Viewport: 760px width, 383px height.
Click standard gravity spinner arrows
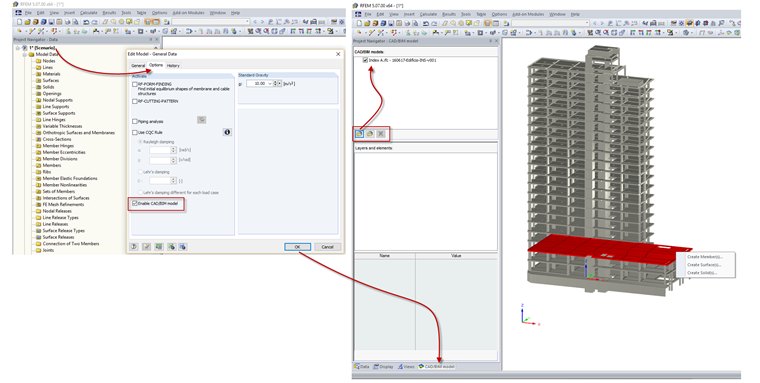pyautogui.click(x=276, y=84)
